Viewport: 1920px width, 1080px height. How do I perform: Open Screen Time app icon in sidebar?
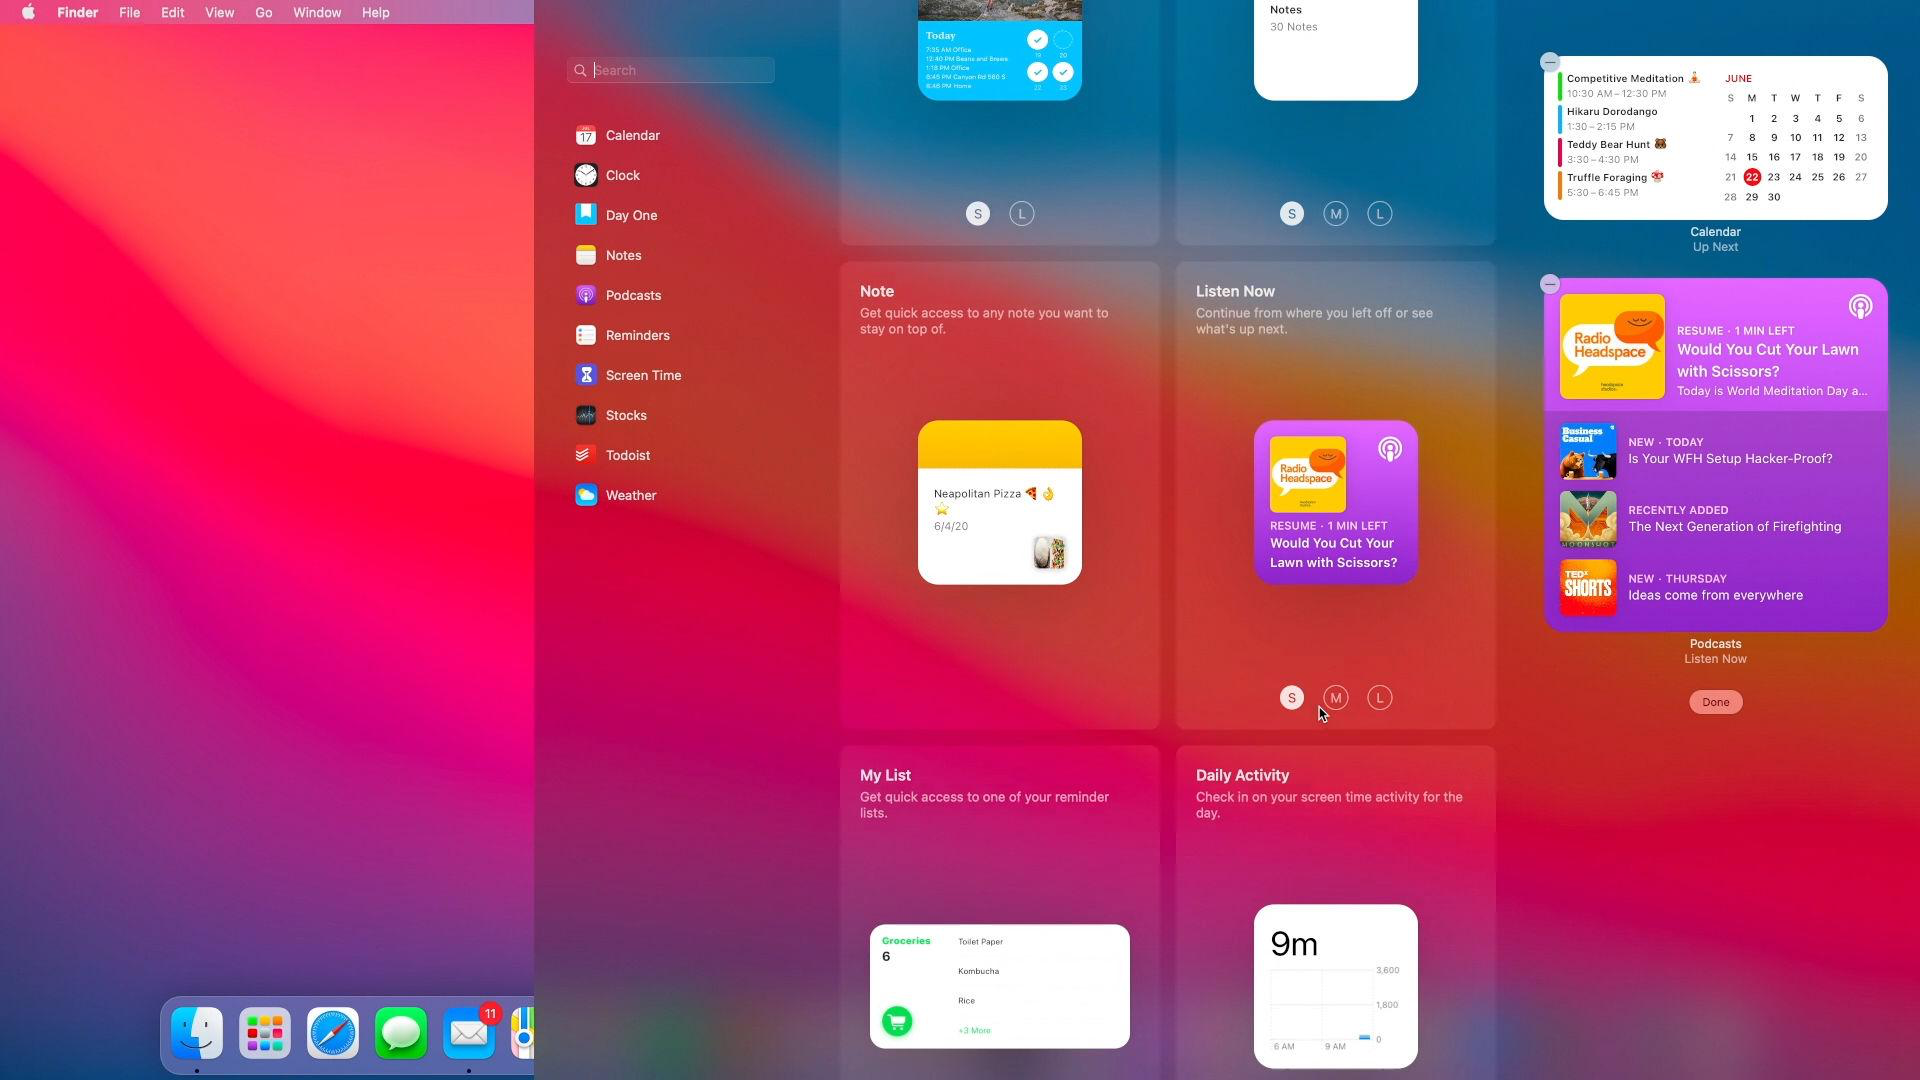coord(585,375)
